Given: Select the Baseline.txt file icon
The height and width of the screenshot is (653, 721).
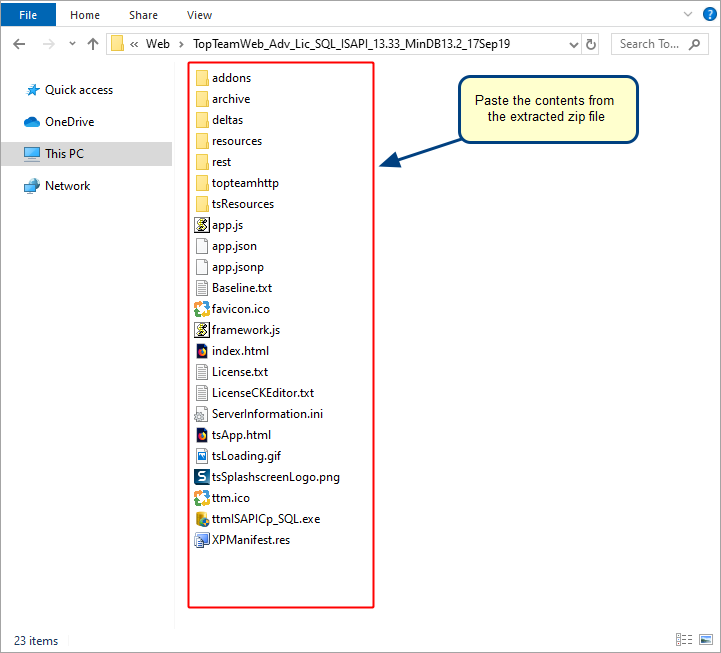Looking at the screenshot, I should [x=202, y=288].
